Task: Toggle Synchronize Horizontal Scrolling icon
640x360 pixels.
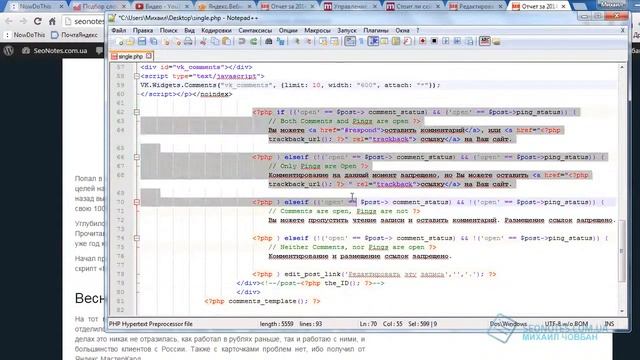Action: click(x=334, y=42)
